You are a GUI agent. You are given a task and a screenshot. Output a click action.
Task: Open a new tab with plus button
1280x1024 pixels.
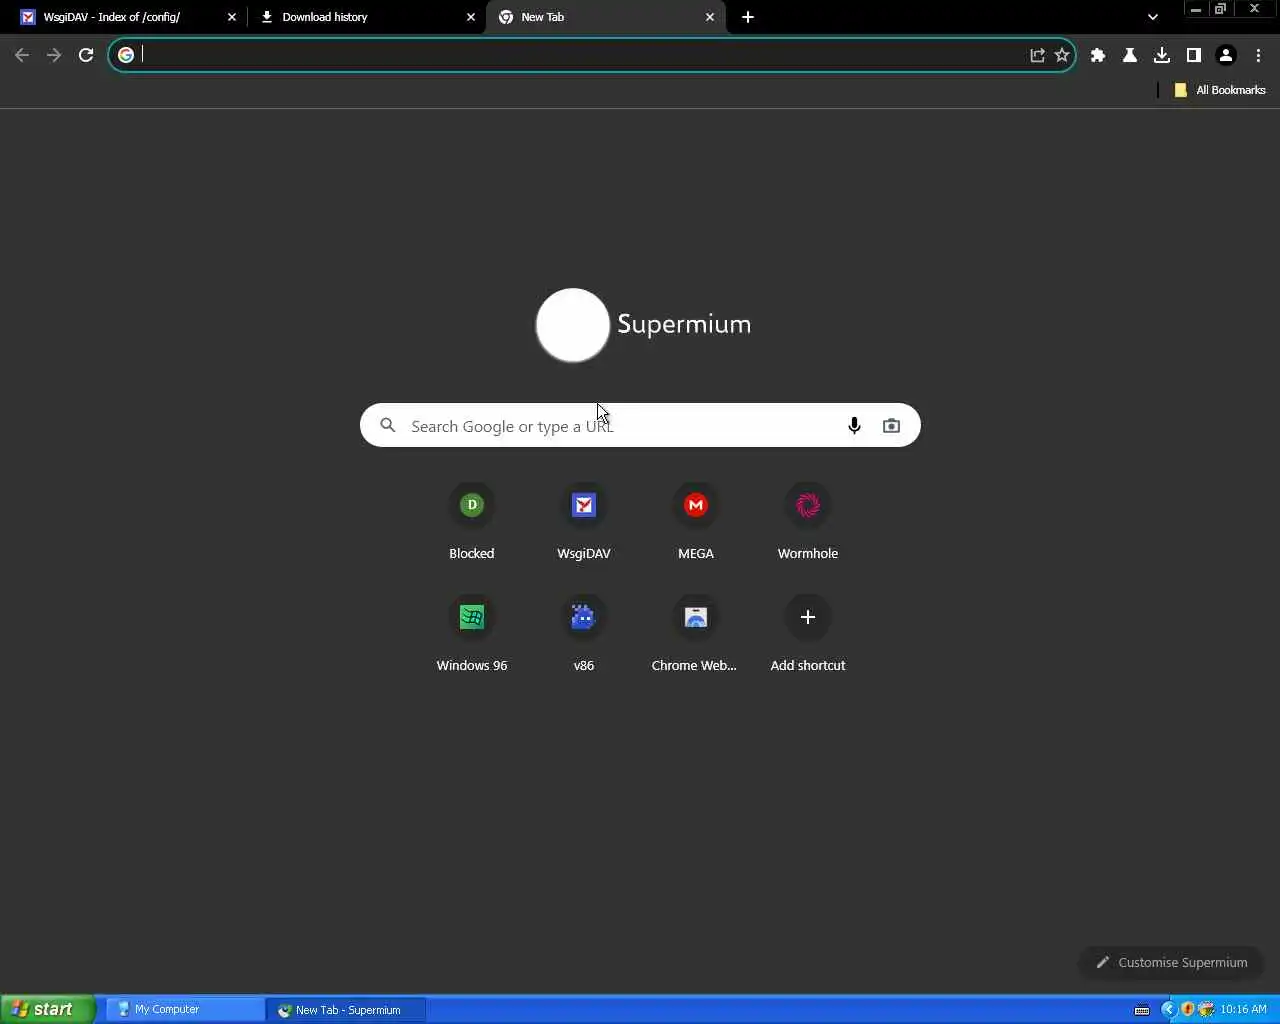point(748,17)
